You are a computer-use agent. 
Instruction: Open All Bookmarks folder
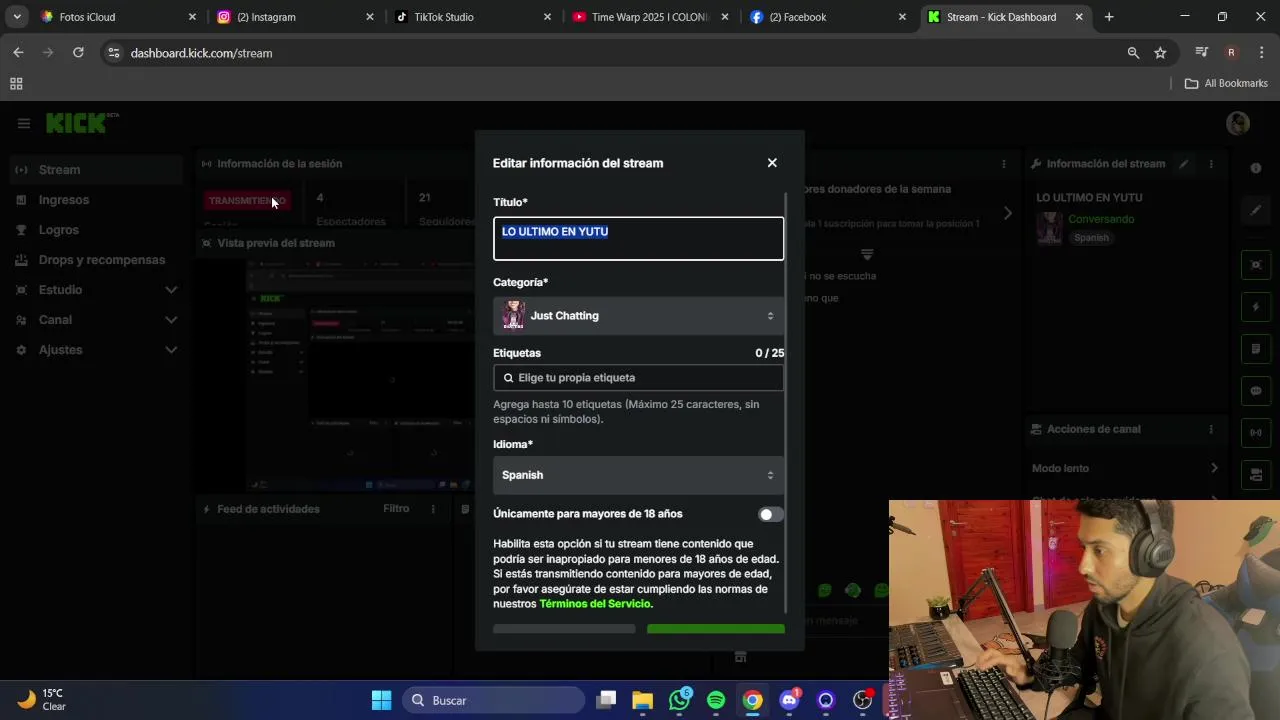click(1226, 84)
